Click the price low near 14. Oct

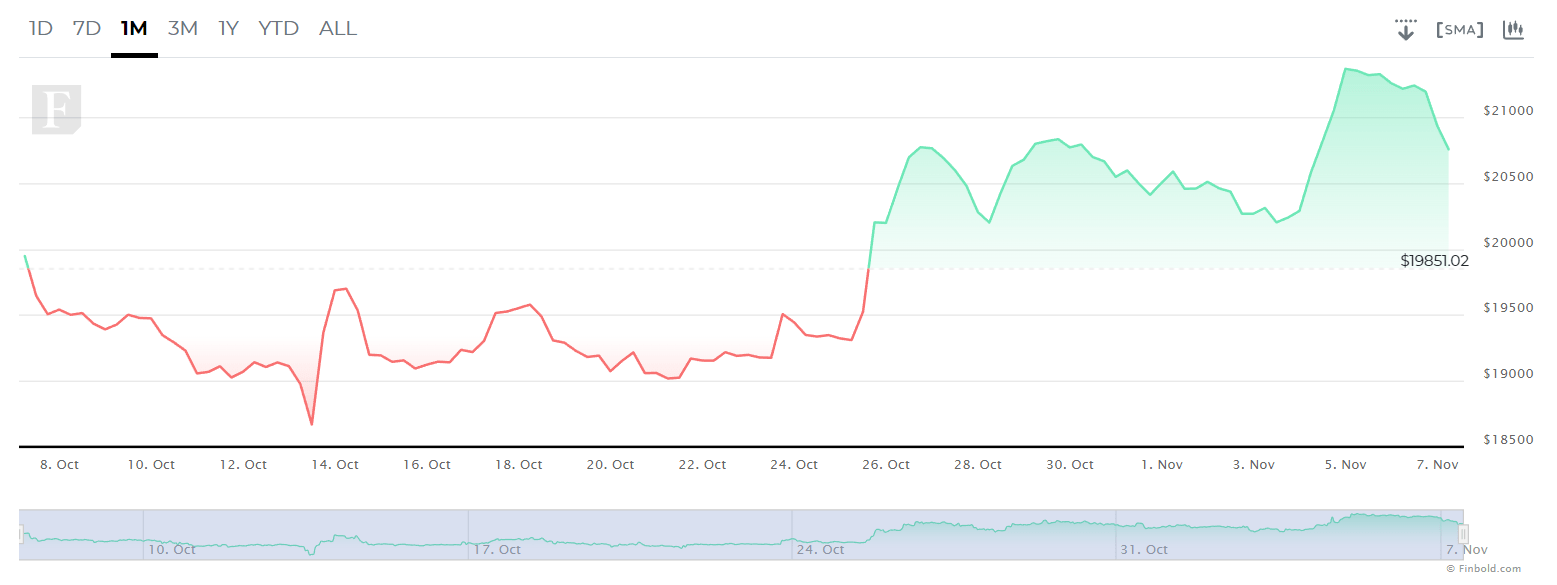(312, 424)
